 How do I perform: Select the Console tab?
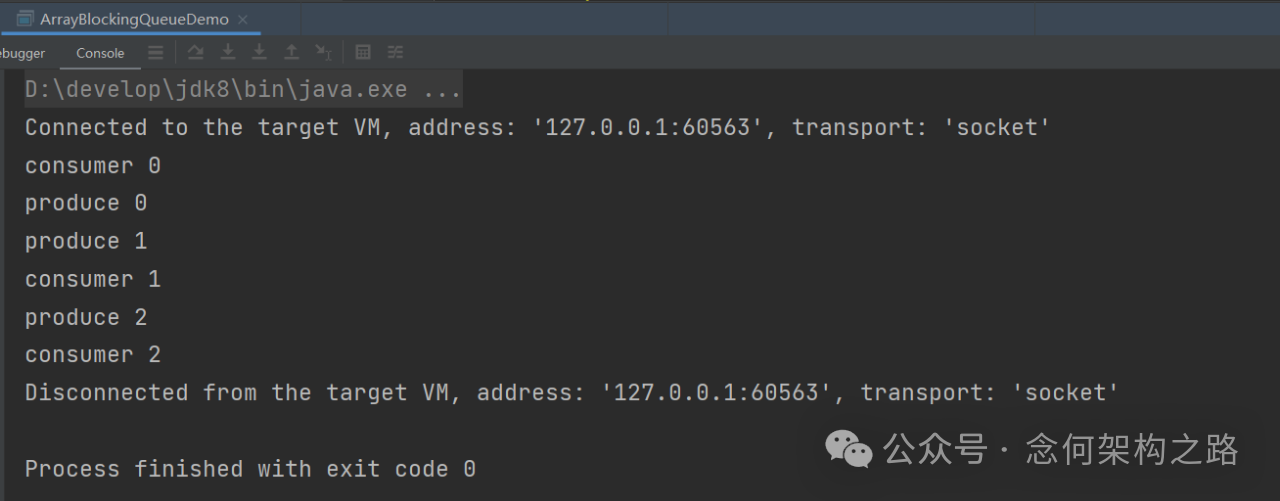100,53
